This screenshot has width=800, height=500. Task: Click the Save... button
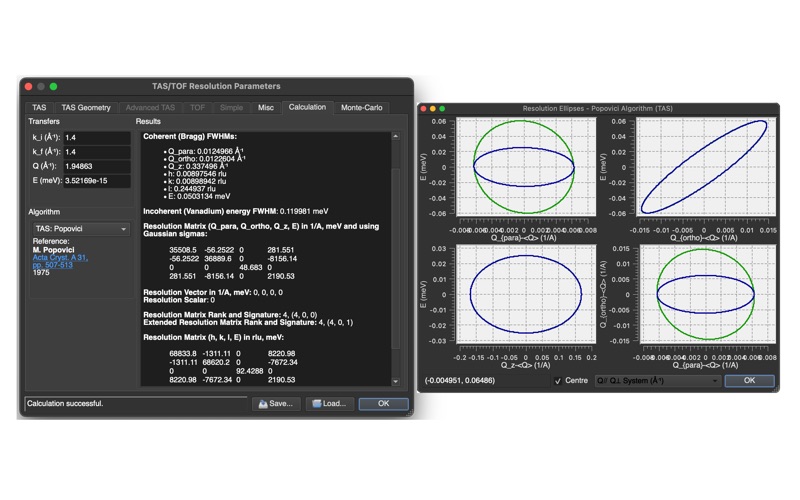click(x=276, y=404)
